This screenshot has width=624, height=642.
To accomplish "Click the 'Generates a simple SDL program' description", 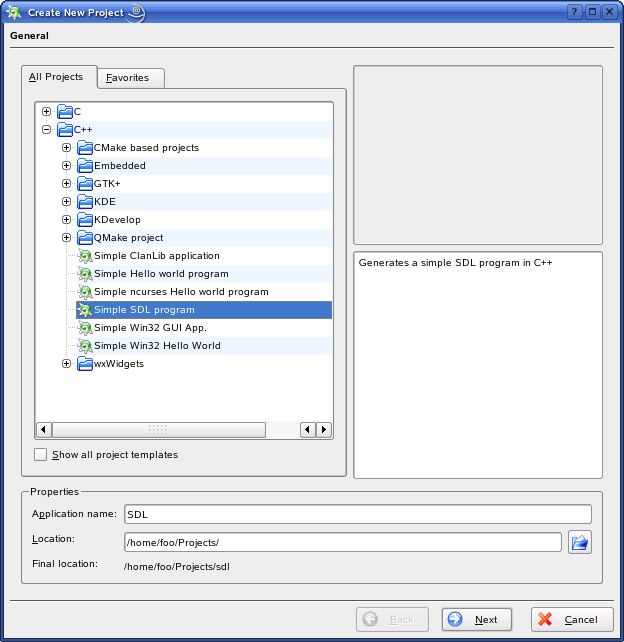I will [x=455, y=263].
